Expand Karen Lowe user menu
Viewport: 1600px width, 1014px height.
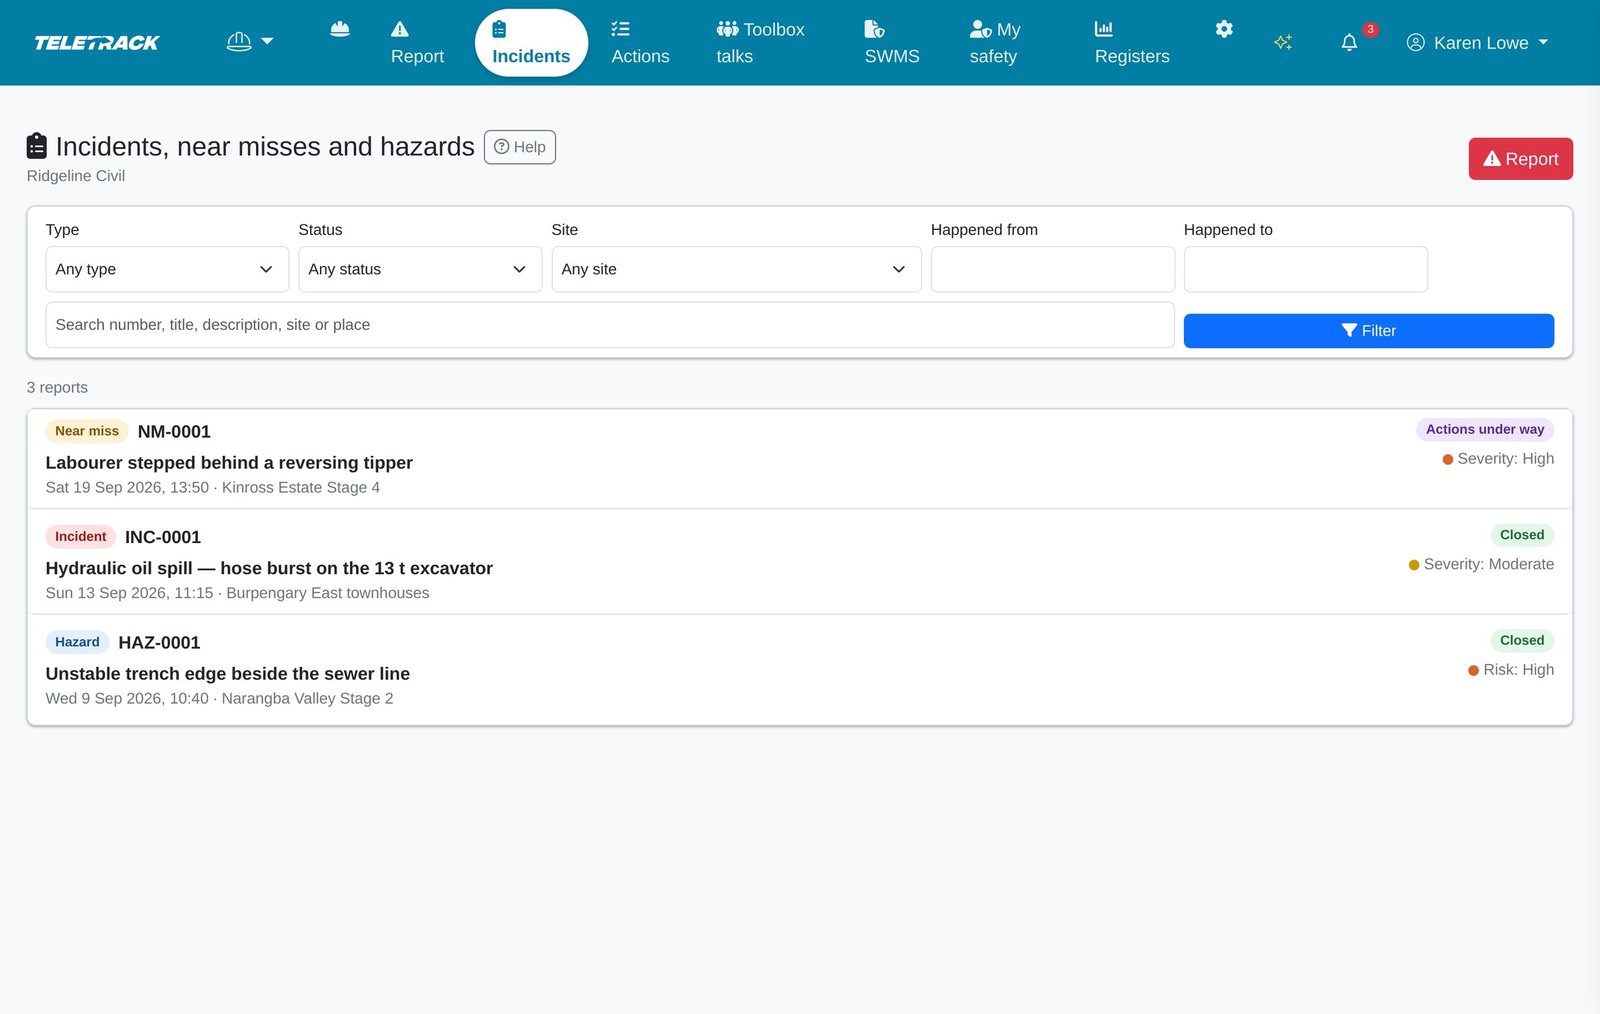(1477, 43)
